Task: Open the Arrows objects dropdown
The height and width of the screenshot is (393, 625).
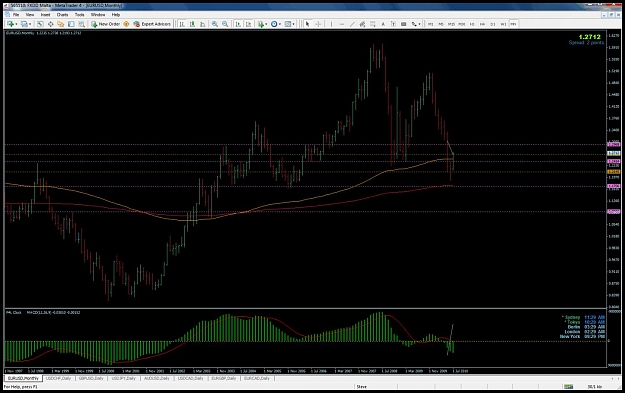Action: point(416,24)
